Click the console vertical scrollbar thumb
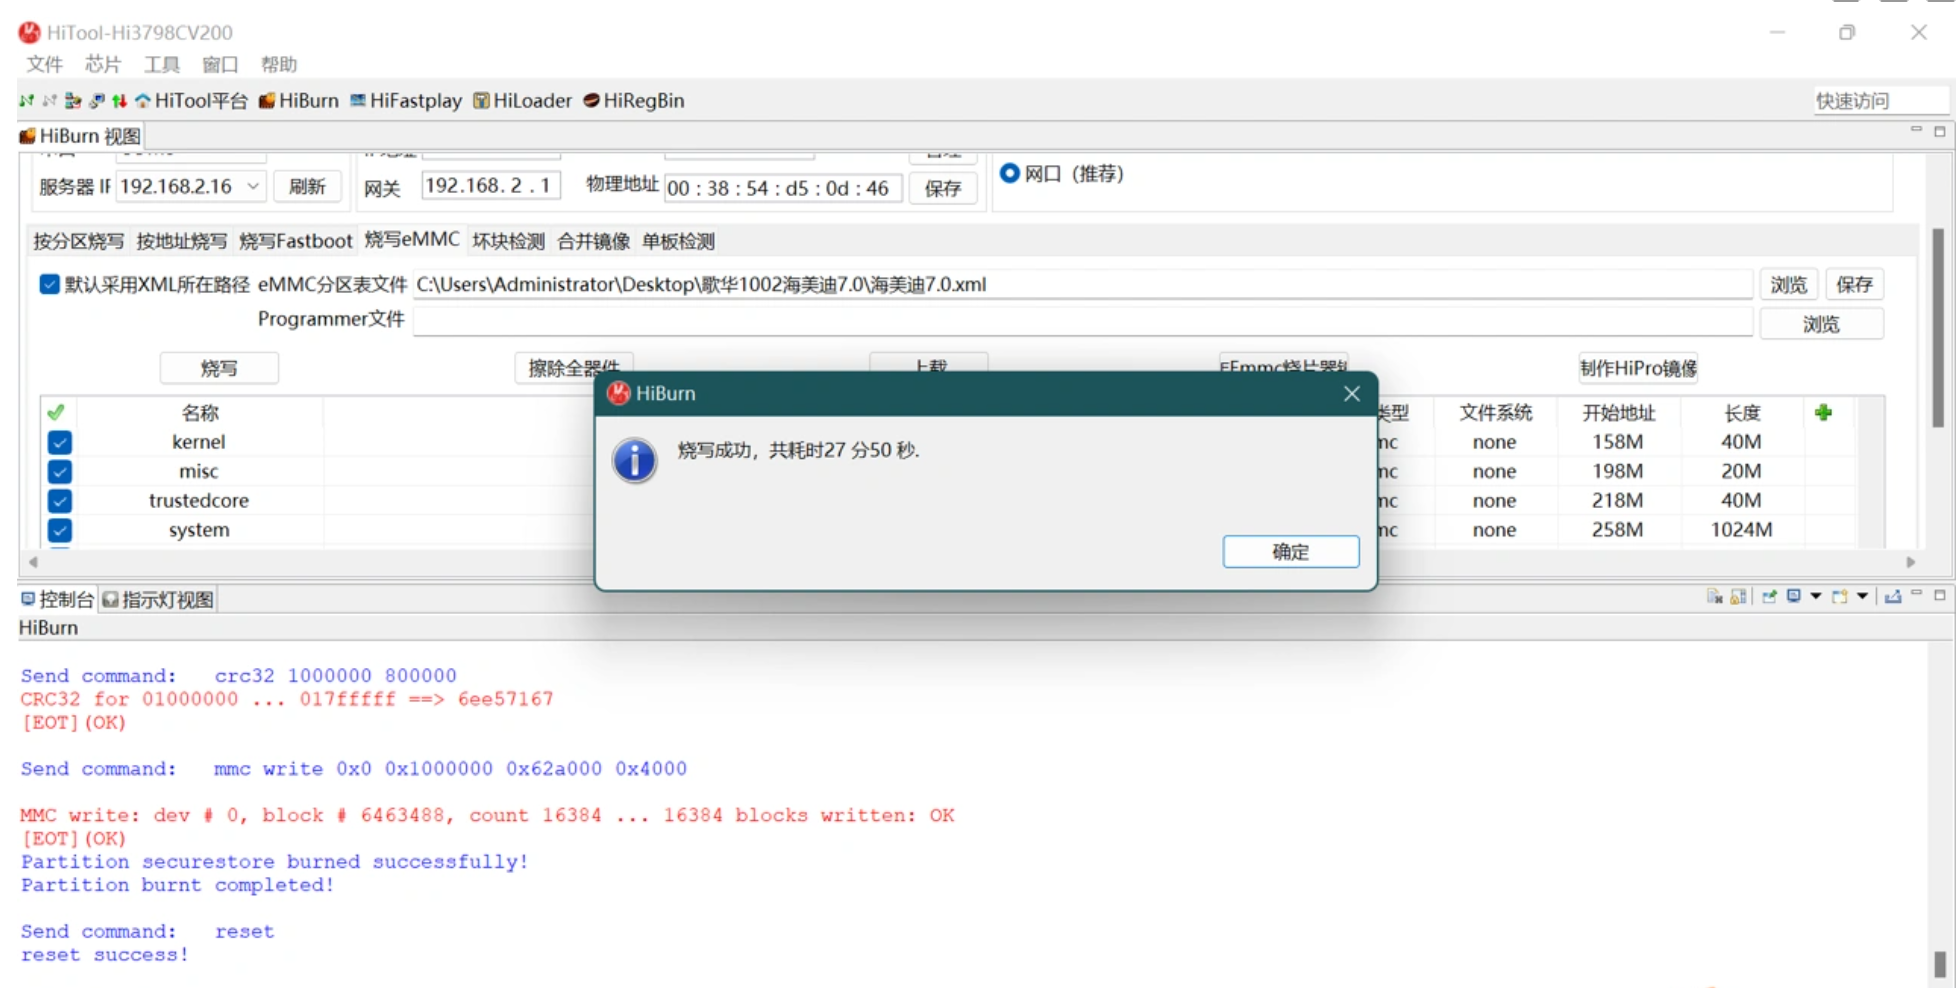 click(x=1940, y=963)
